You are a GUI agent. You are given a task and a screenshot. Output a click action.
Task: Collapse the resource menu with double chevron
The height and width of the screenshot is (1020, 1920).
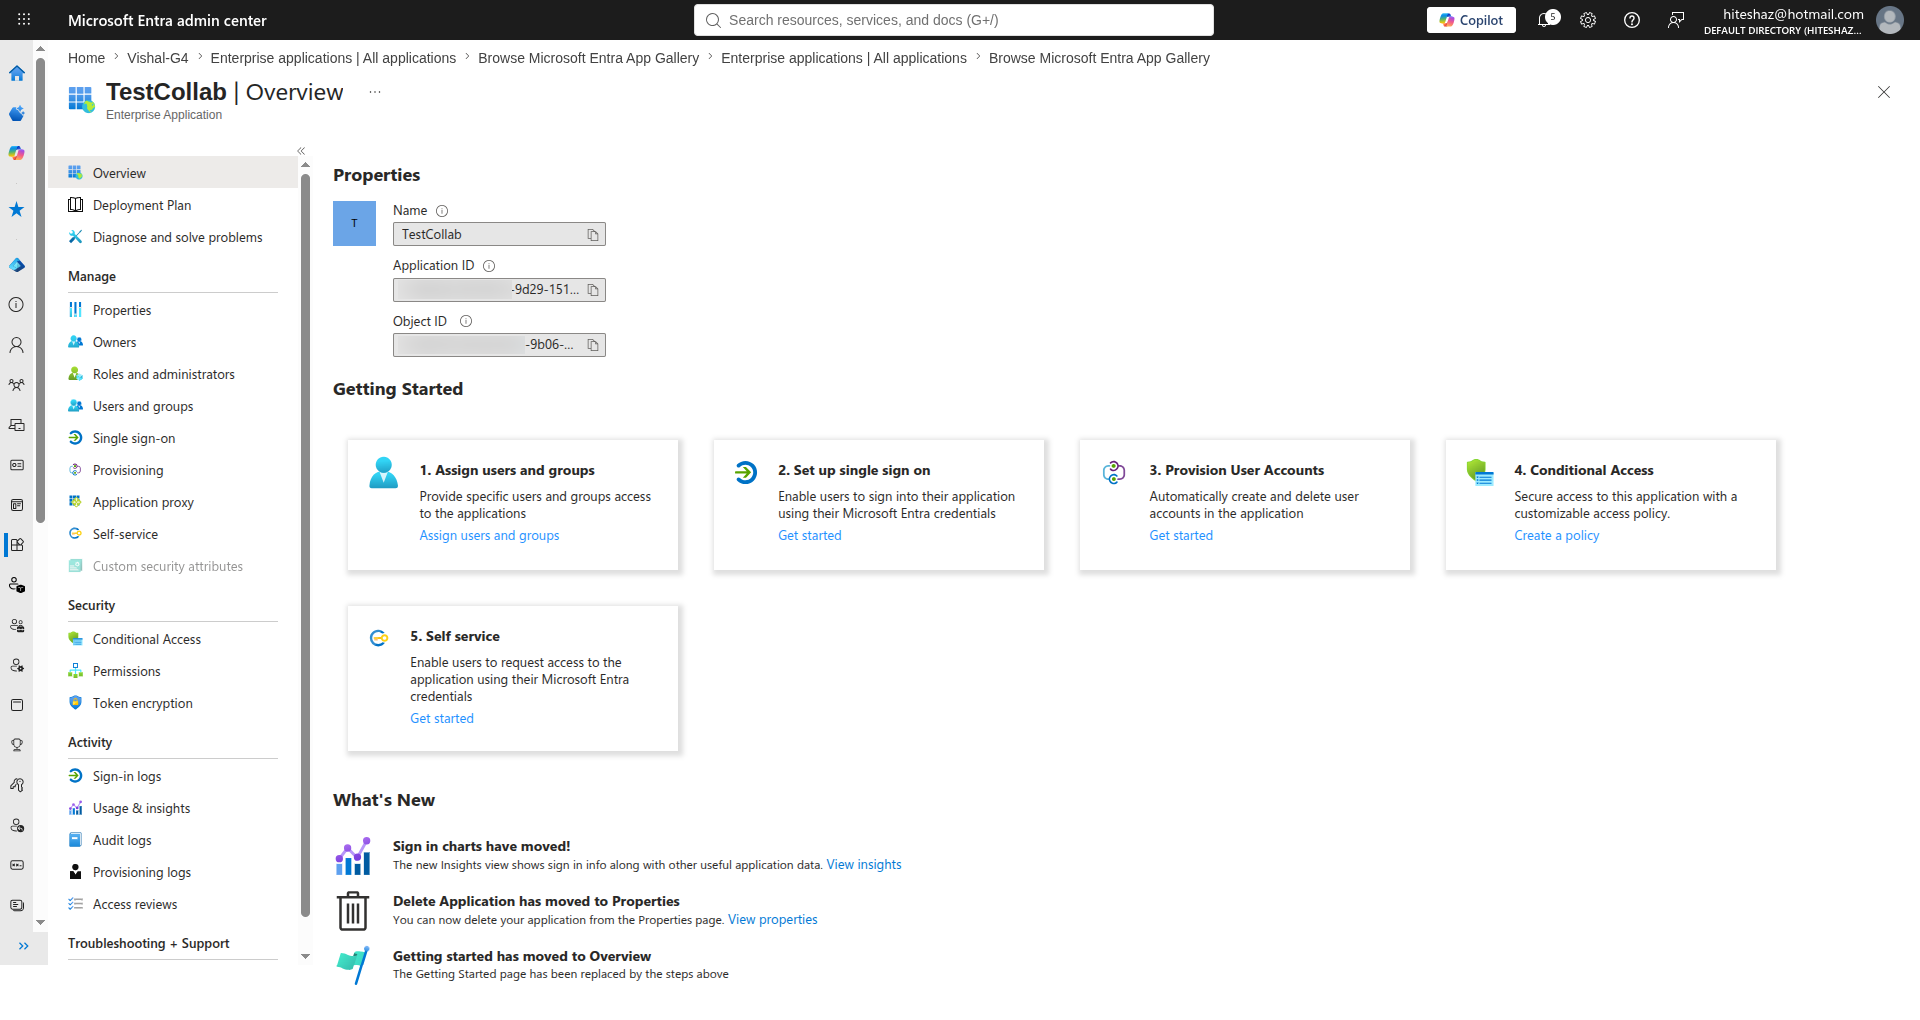(x=301, y=151)
